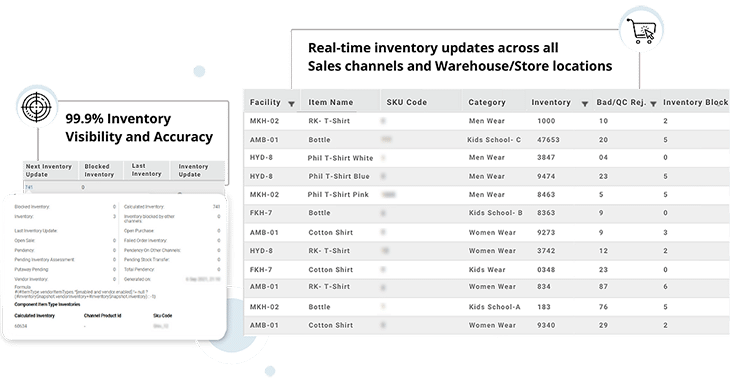
Task: Click the Putaway Pending label
Action: tap(31, 270)
